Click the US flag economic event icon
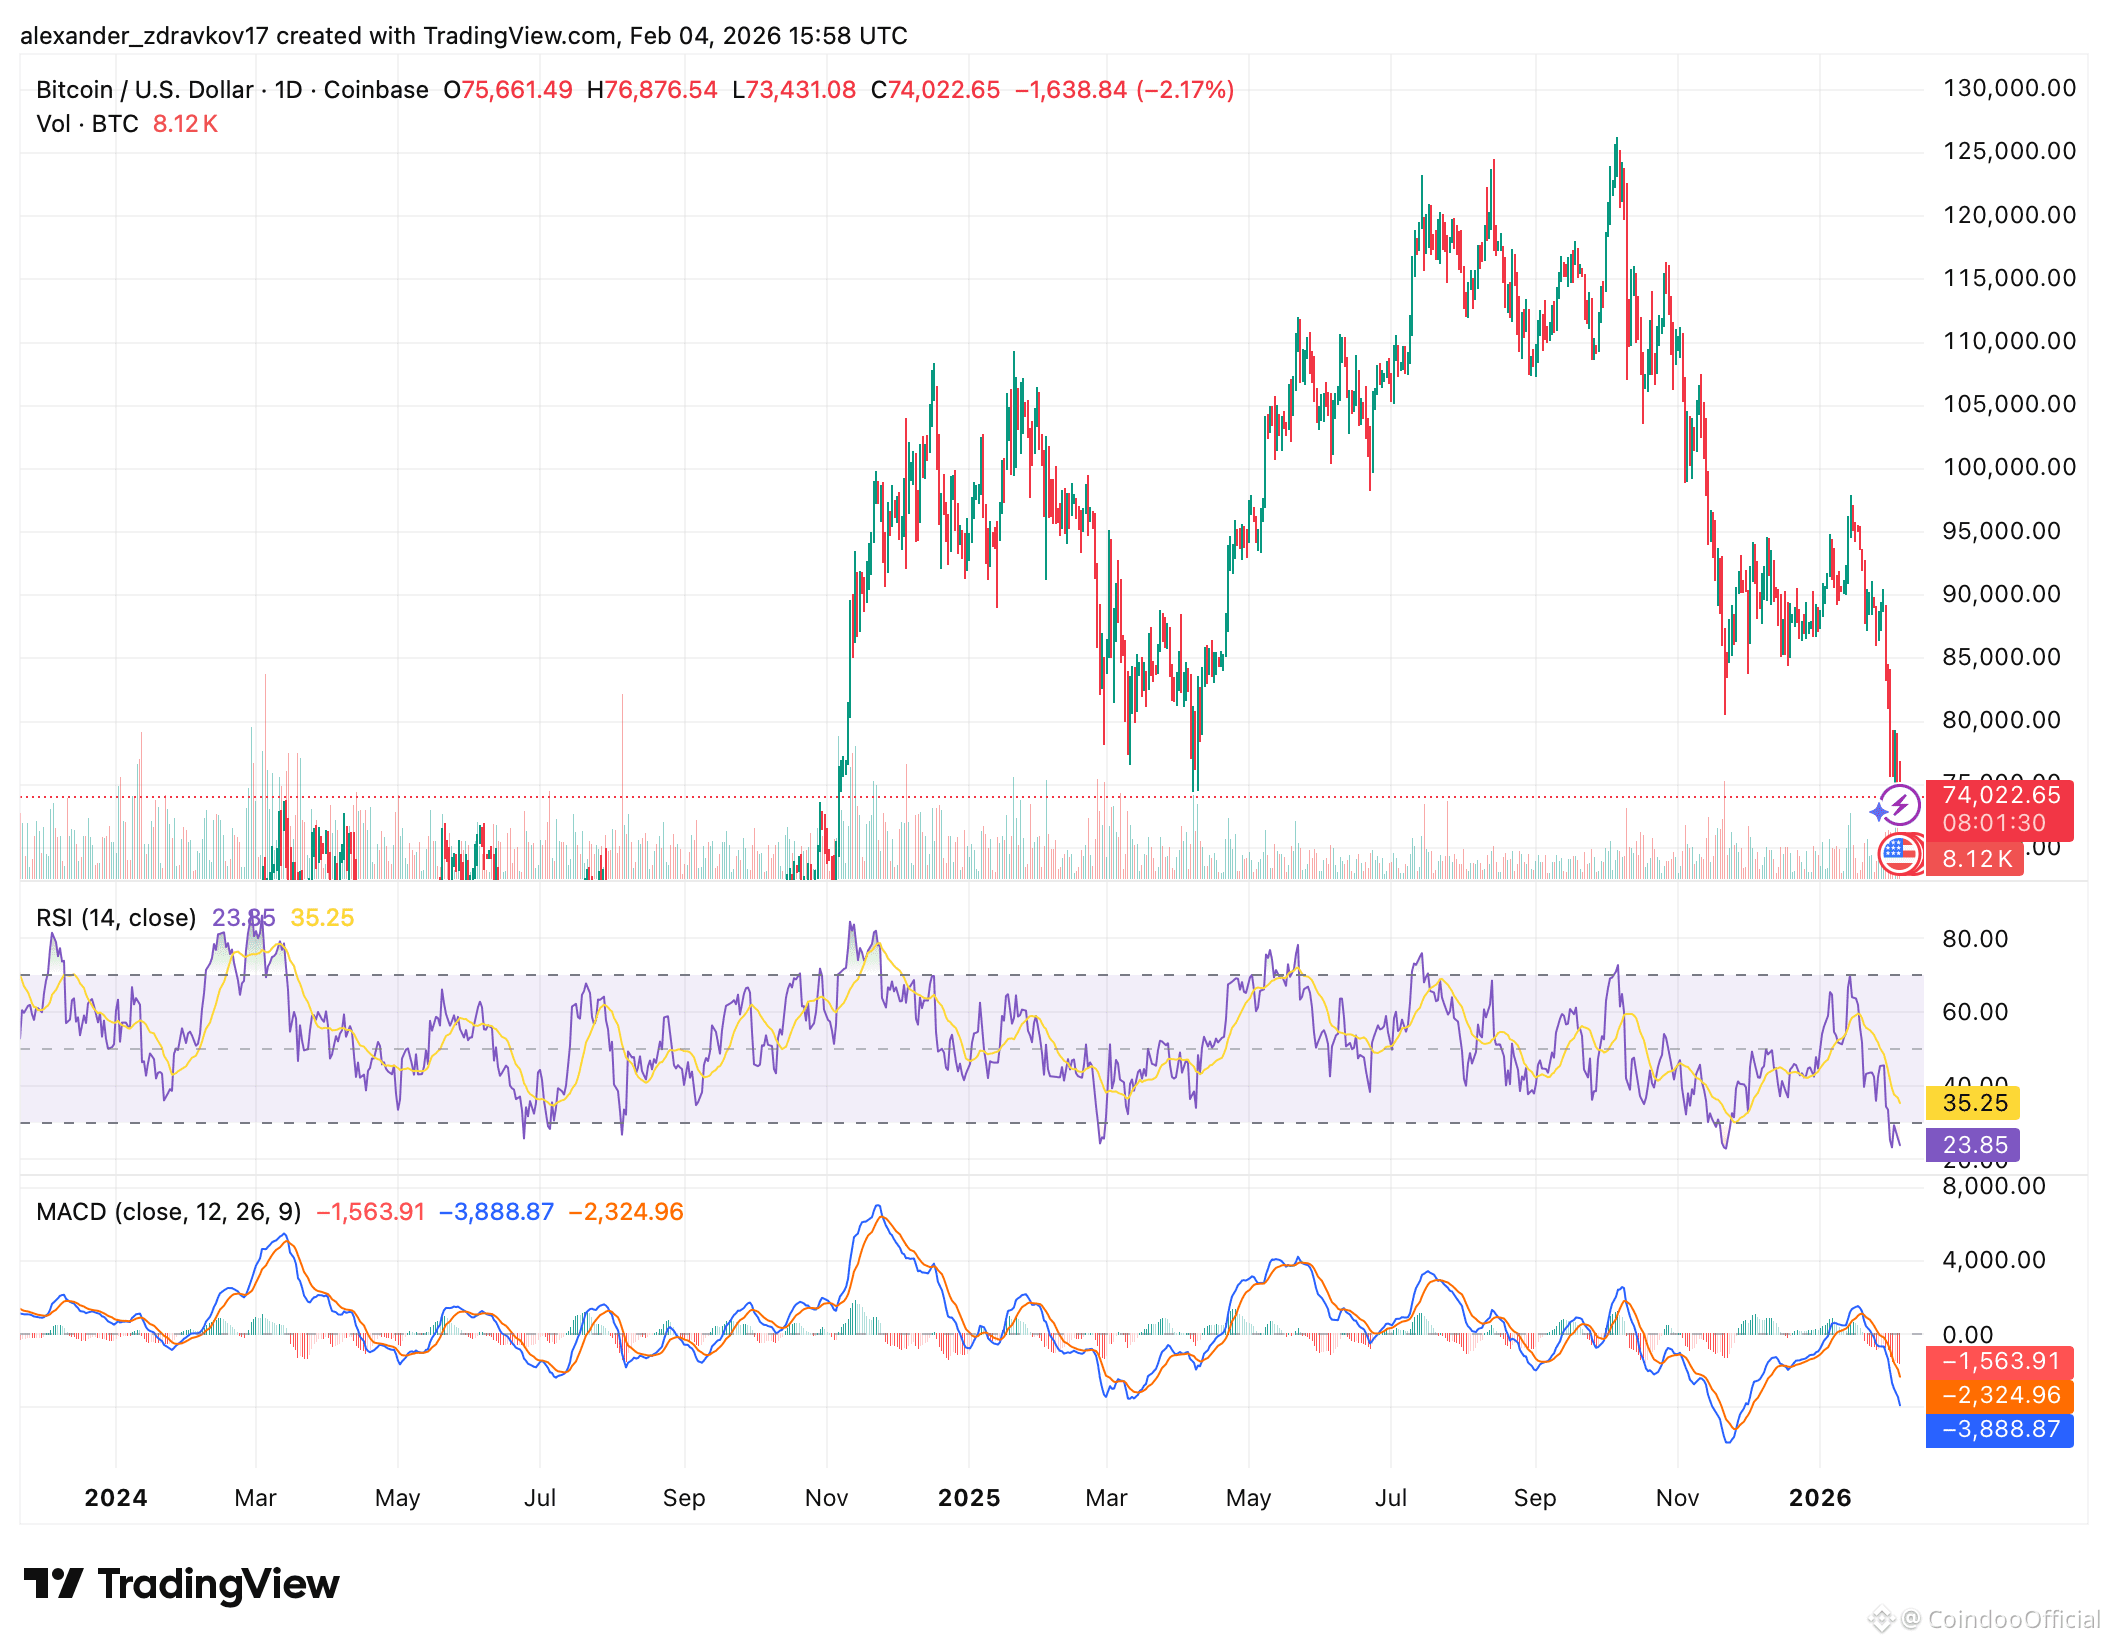 [x=1899, y=855]
